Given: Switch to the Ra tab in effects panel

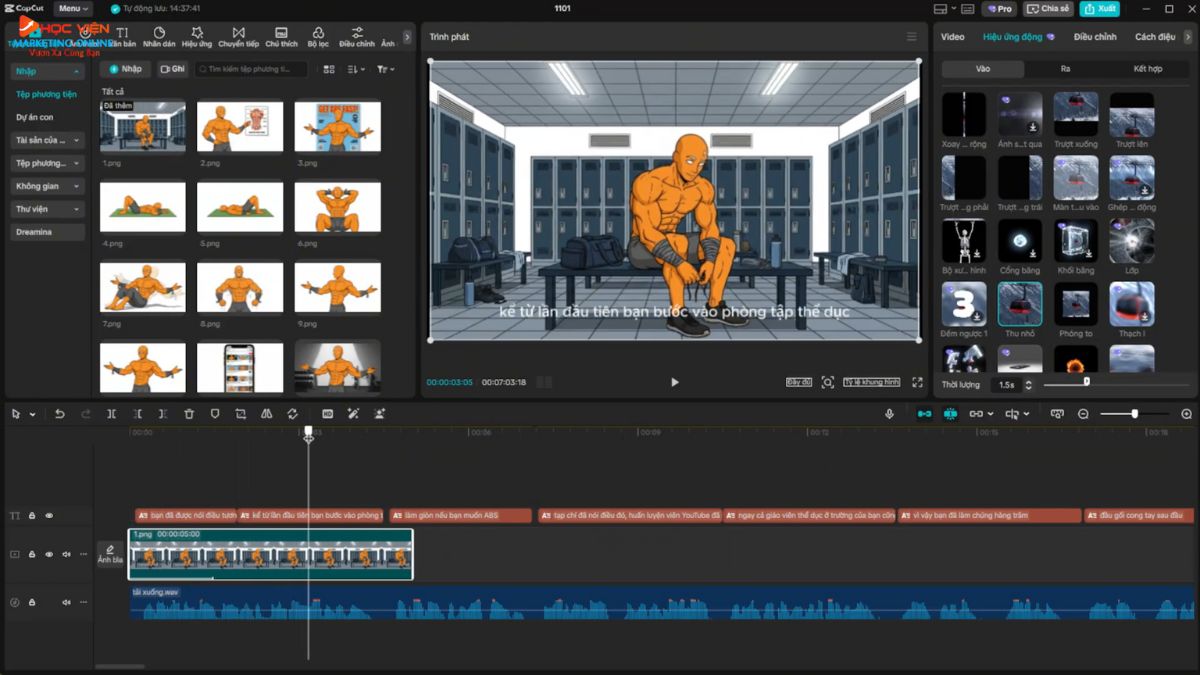Looking at the screenshot, I should pyautogui.click(x=1063, y=68).
